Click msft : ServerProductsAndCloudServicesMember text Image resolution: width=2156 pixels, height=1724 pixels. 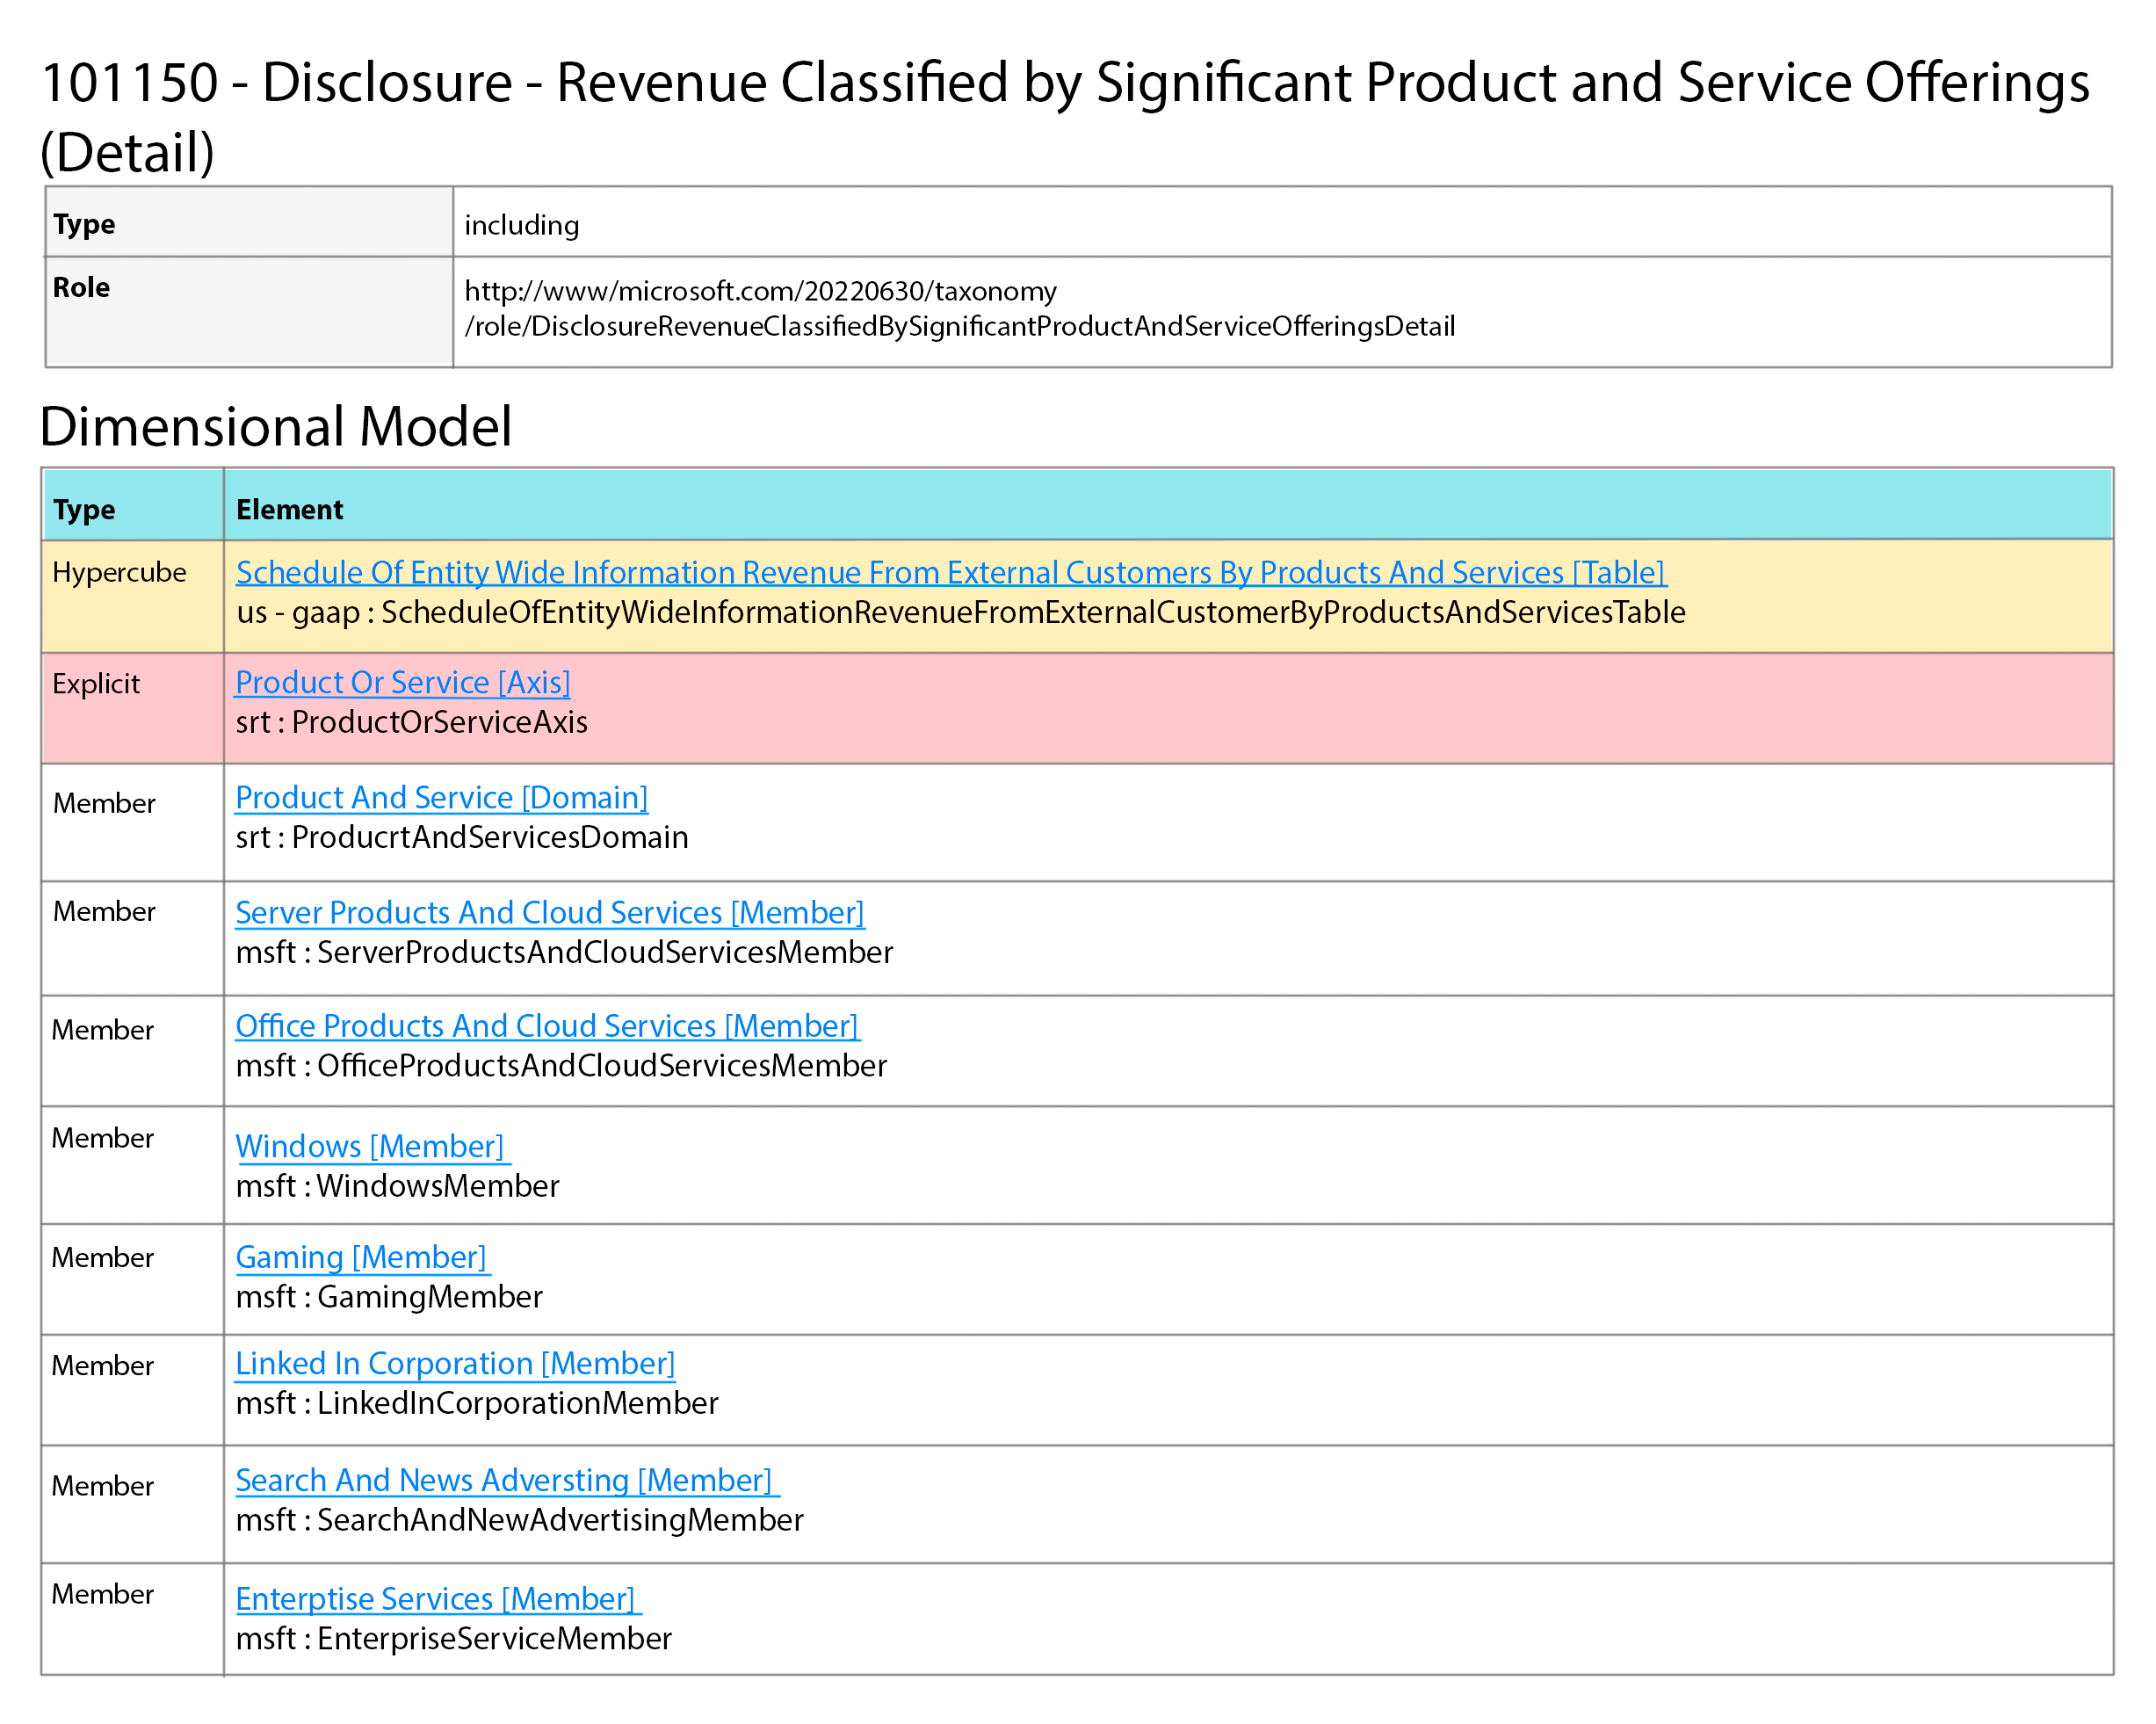(x=564, y=952)
